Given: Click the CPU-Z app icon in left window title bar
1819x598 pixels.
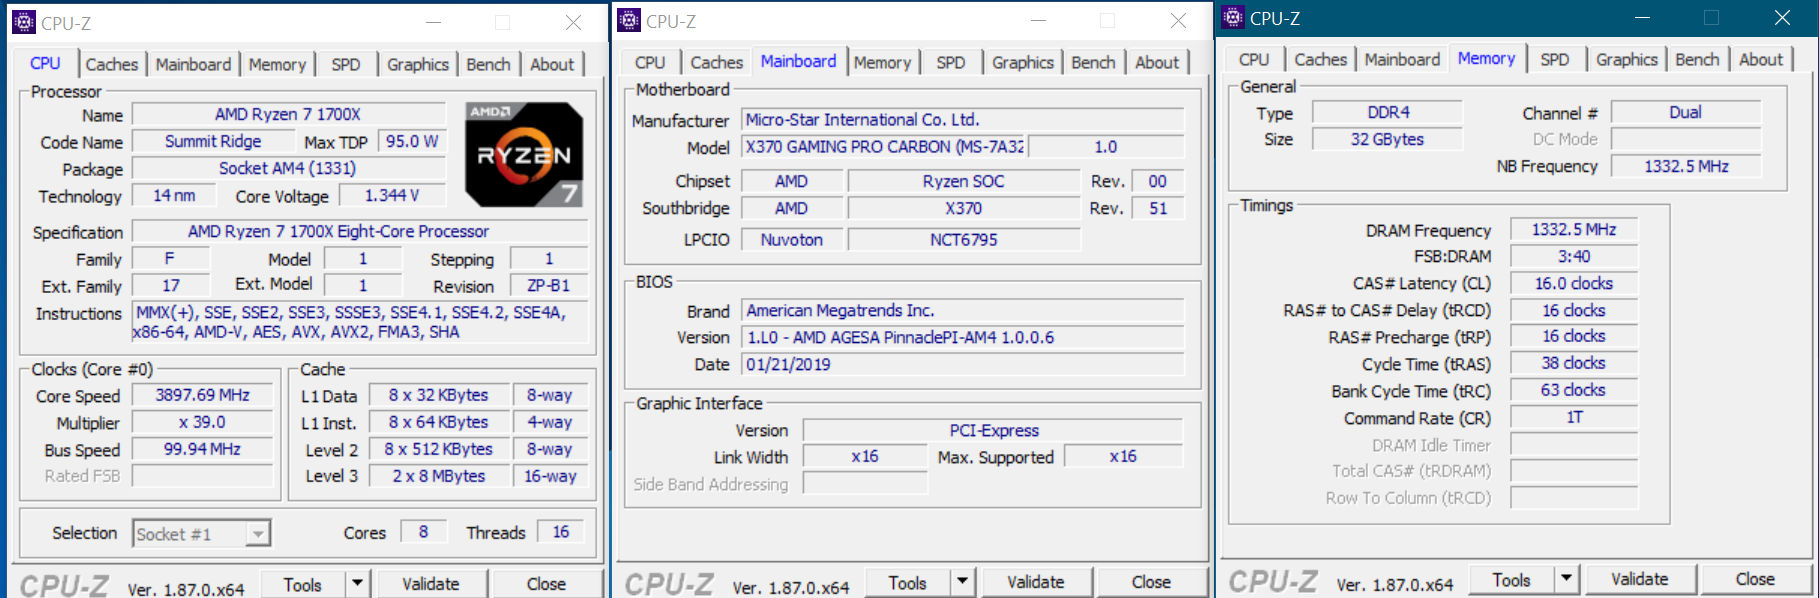Looking at the screenshot, I should pyautogui.click(x=24, y=22).
